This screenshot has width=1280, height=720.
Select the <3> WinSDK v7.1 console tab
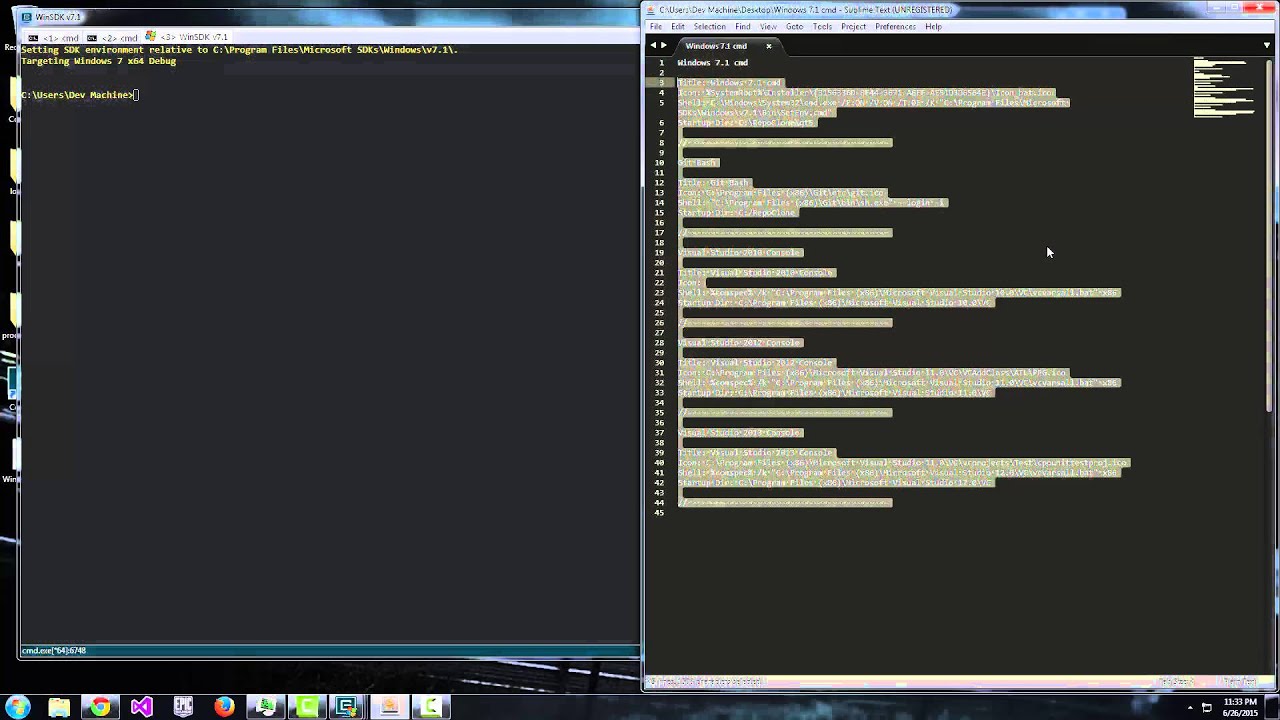187,37
